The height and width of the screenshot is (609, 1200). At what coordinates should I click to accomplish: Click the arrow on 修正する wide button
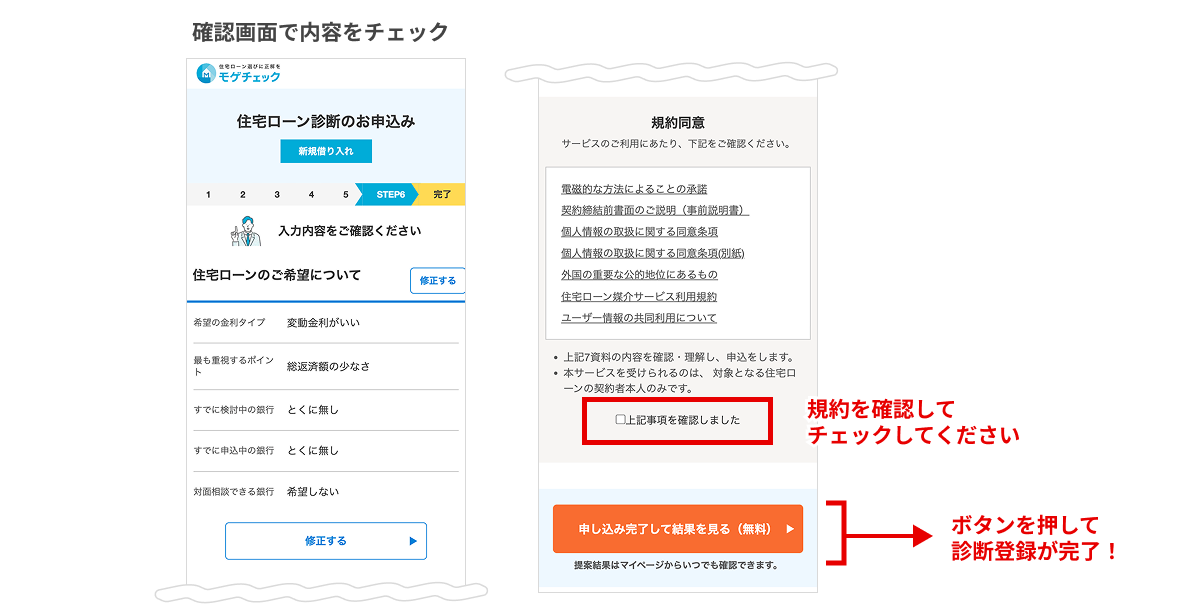click(x=413, y=541)
